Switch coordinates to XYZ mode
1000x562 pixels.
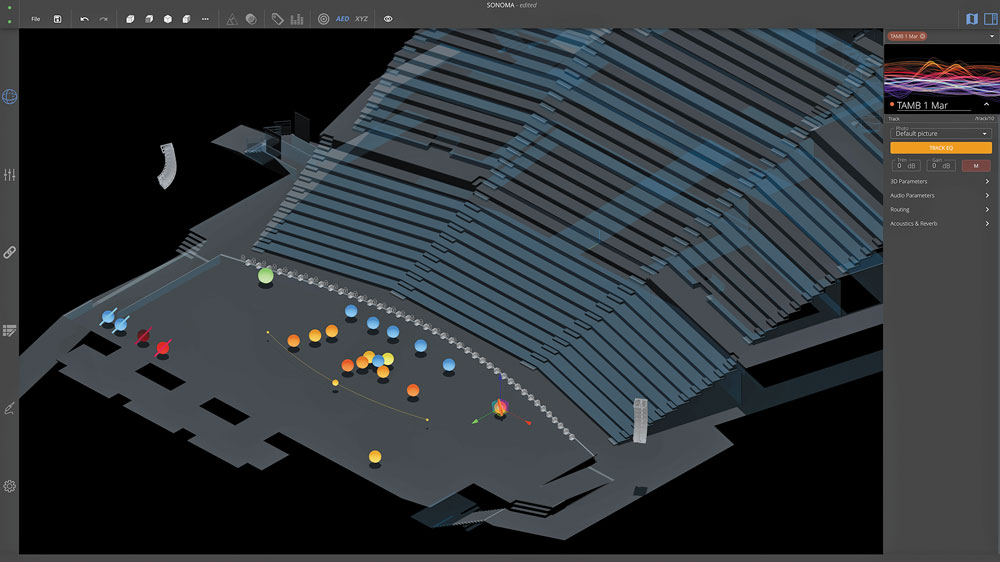[362, 19]
